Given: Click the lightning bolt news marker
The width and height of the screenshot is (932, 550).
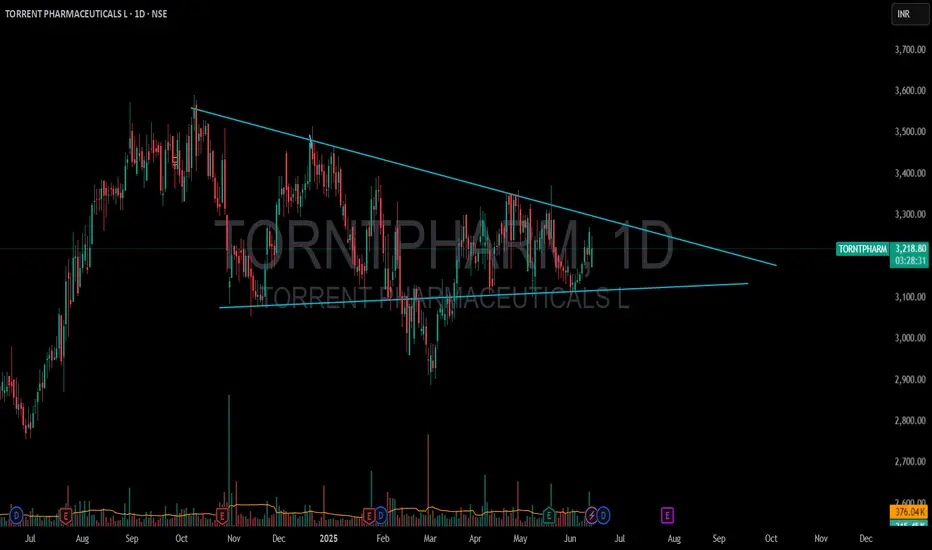Looking at the screenshot, I should [591, 515].
